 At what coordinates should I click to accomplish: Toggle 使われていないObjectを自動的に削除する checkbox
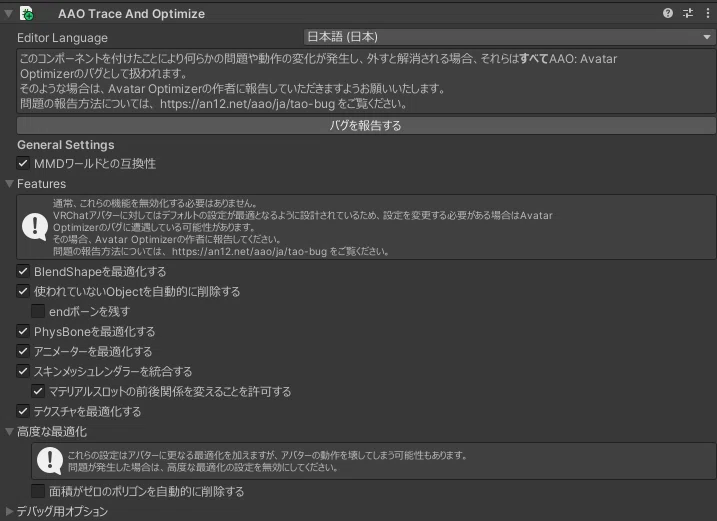click(x=23, y=291)
